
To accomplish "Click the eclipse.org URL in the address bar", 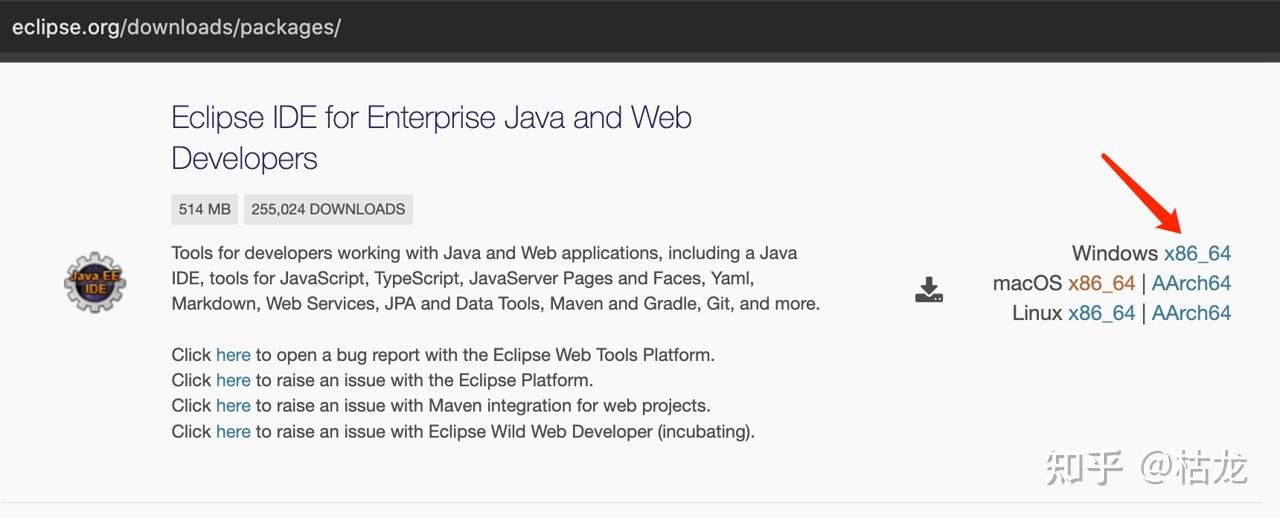I will tap(176, 27).
